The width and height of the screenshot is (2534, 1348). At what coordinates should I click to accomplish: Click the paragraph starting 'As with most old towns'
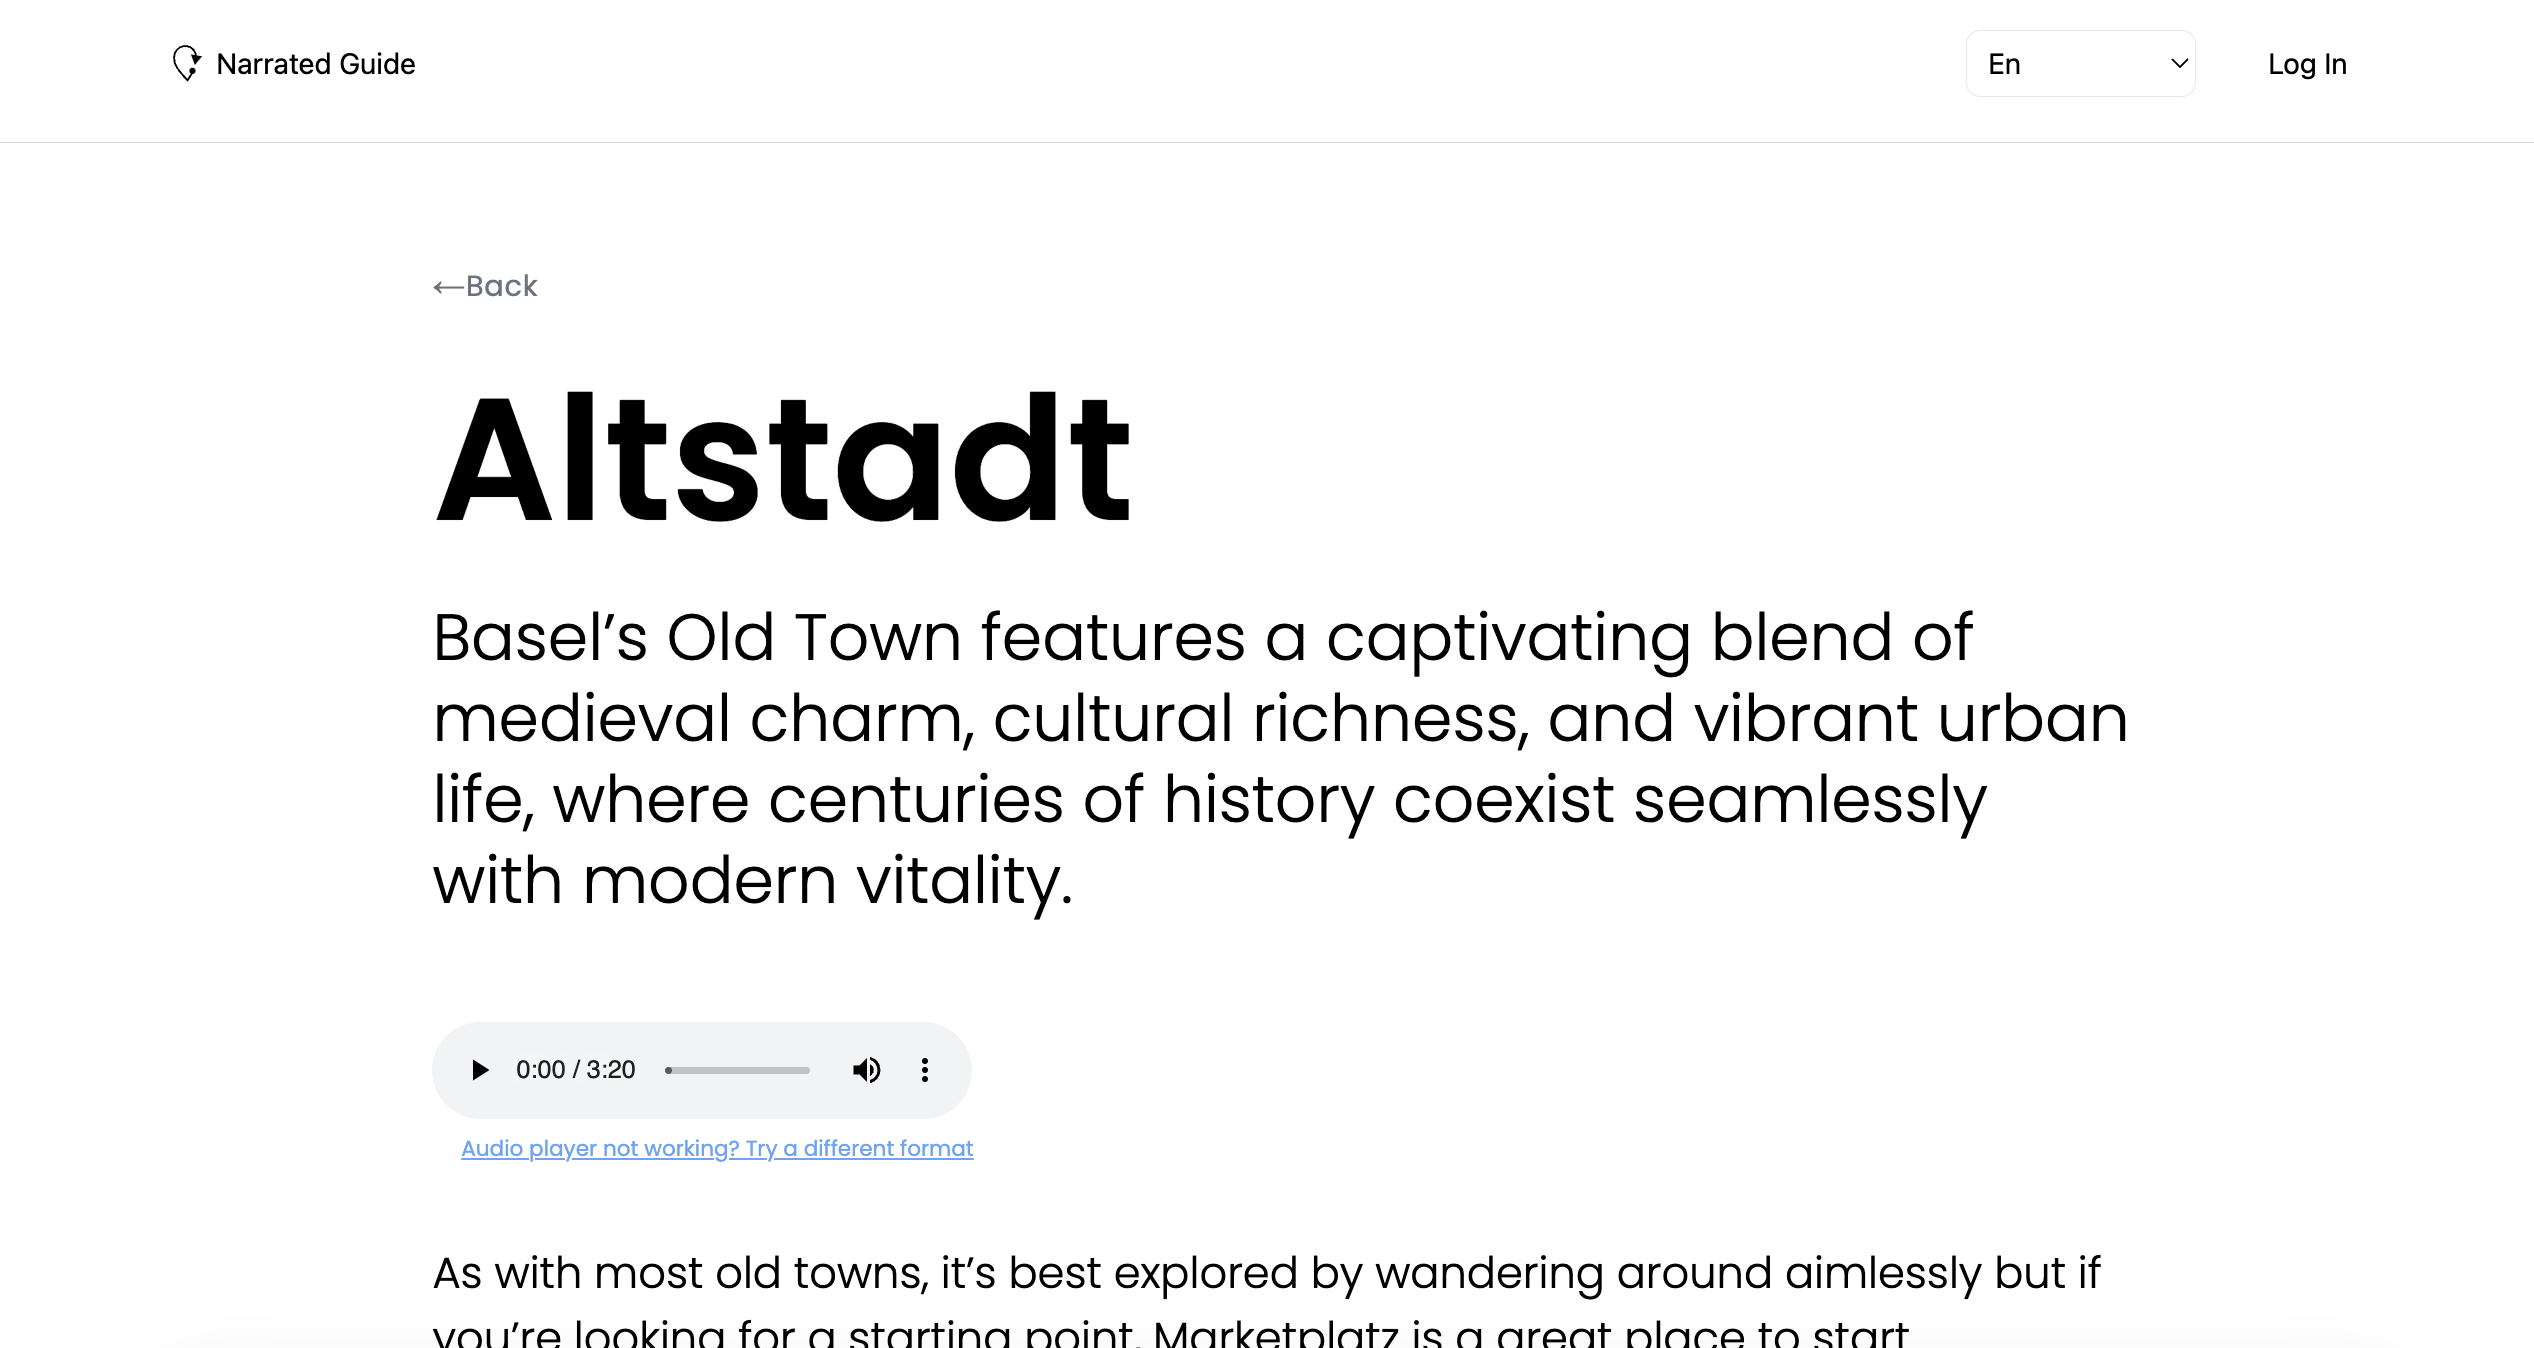[1266, 1274]
